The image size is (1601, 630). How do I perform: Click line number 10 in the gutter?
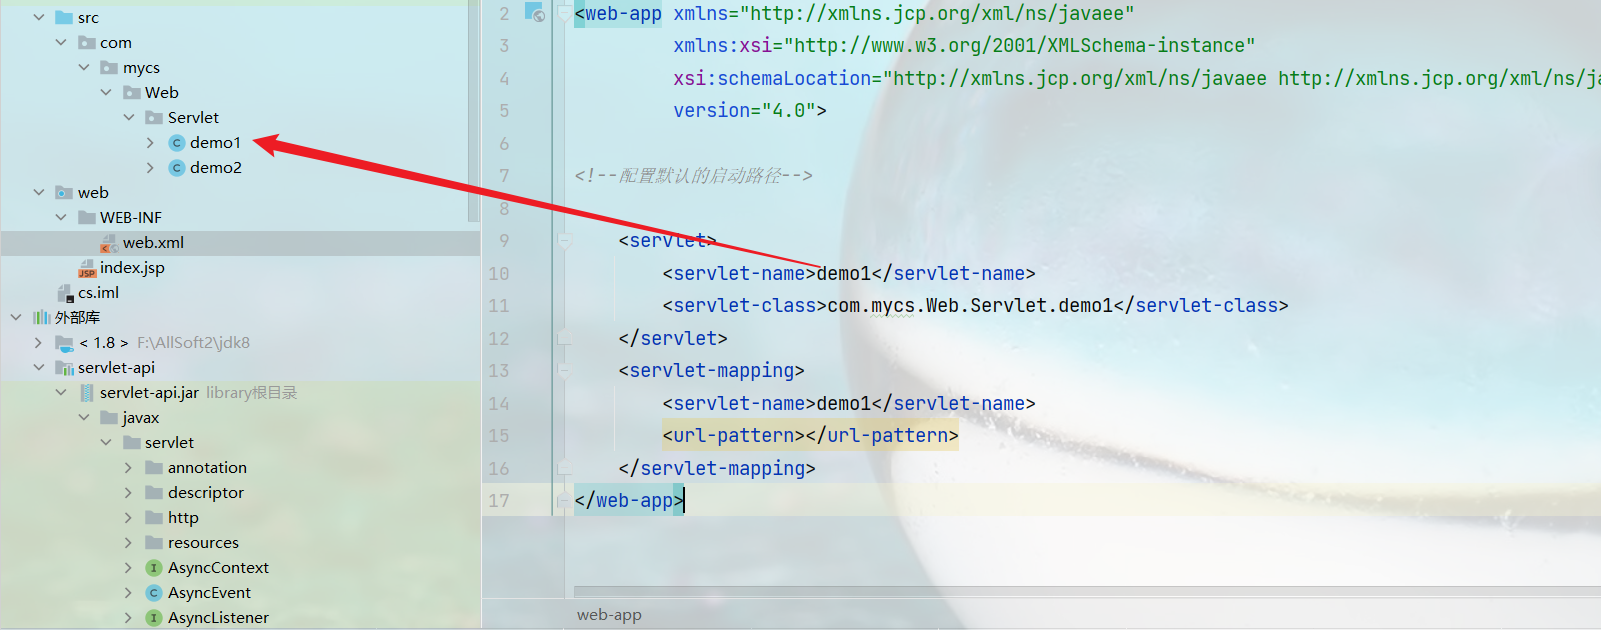tap(499, 274)
